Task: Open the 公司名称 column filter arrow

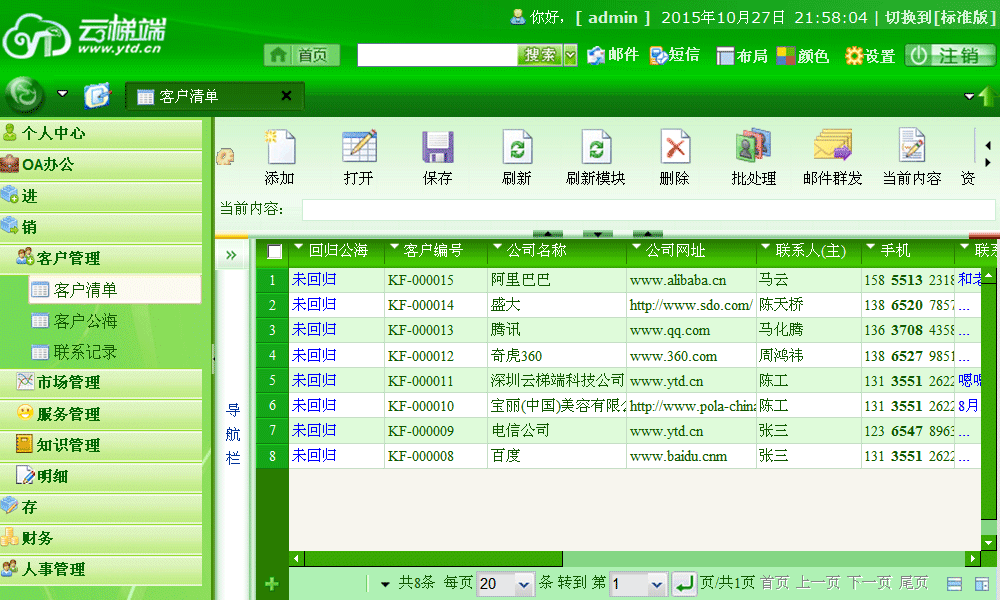Action: [x=497, y=247]
